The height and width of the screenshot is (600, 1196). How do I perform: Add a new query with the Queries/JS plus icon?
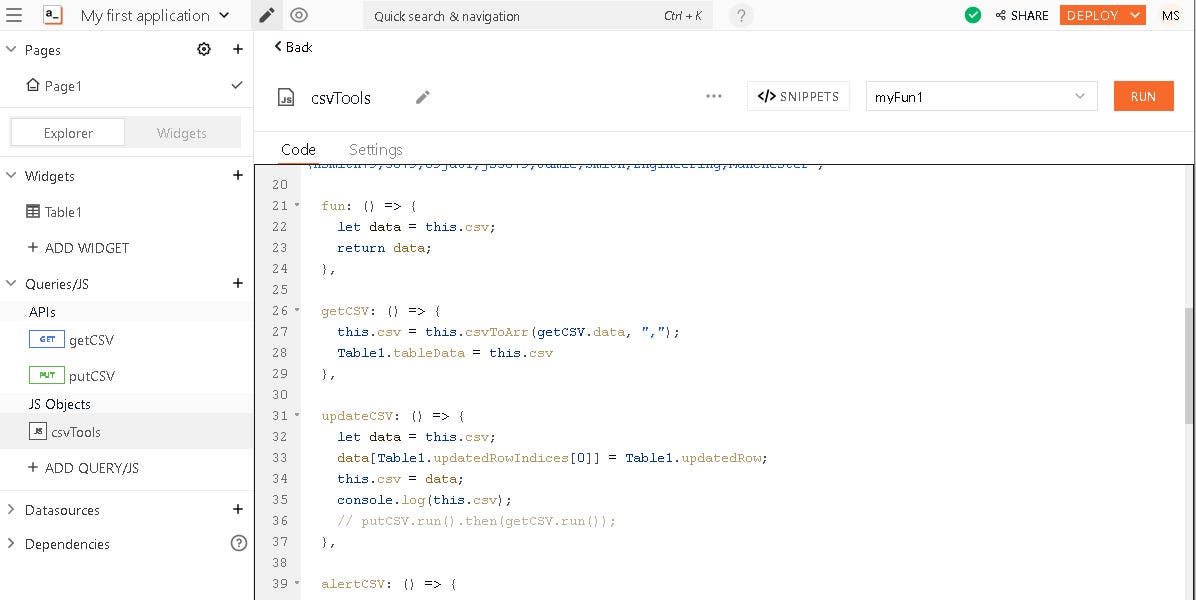[x=237, y=283]
